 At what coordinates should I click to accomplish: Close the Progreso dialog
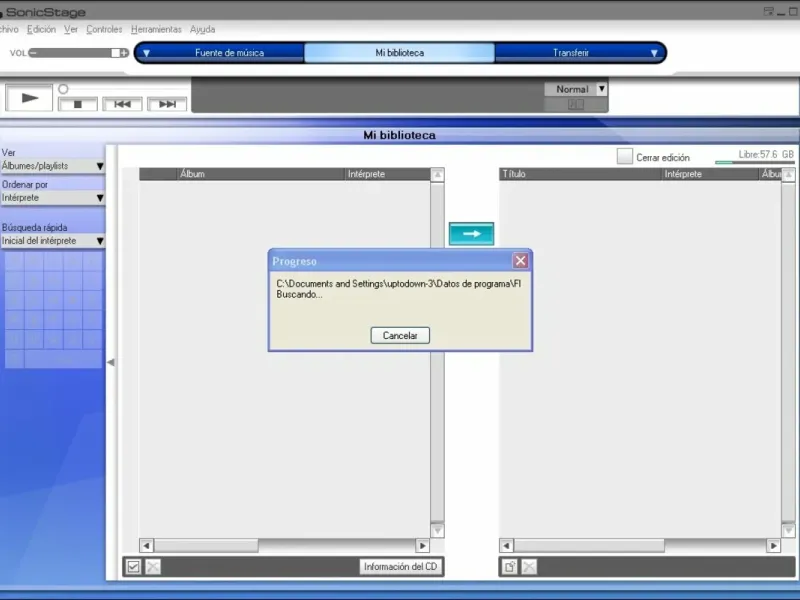[520, 261]
